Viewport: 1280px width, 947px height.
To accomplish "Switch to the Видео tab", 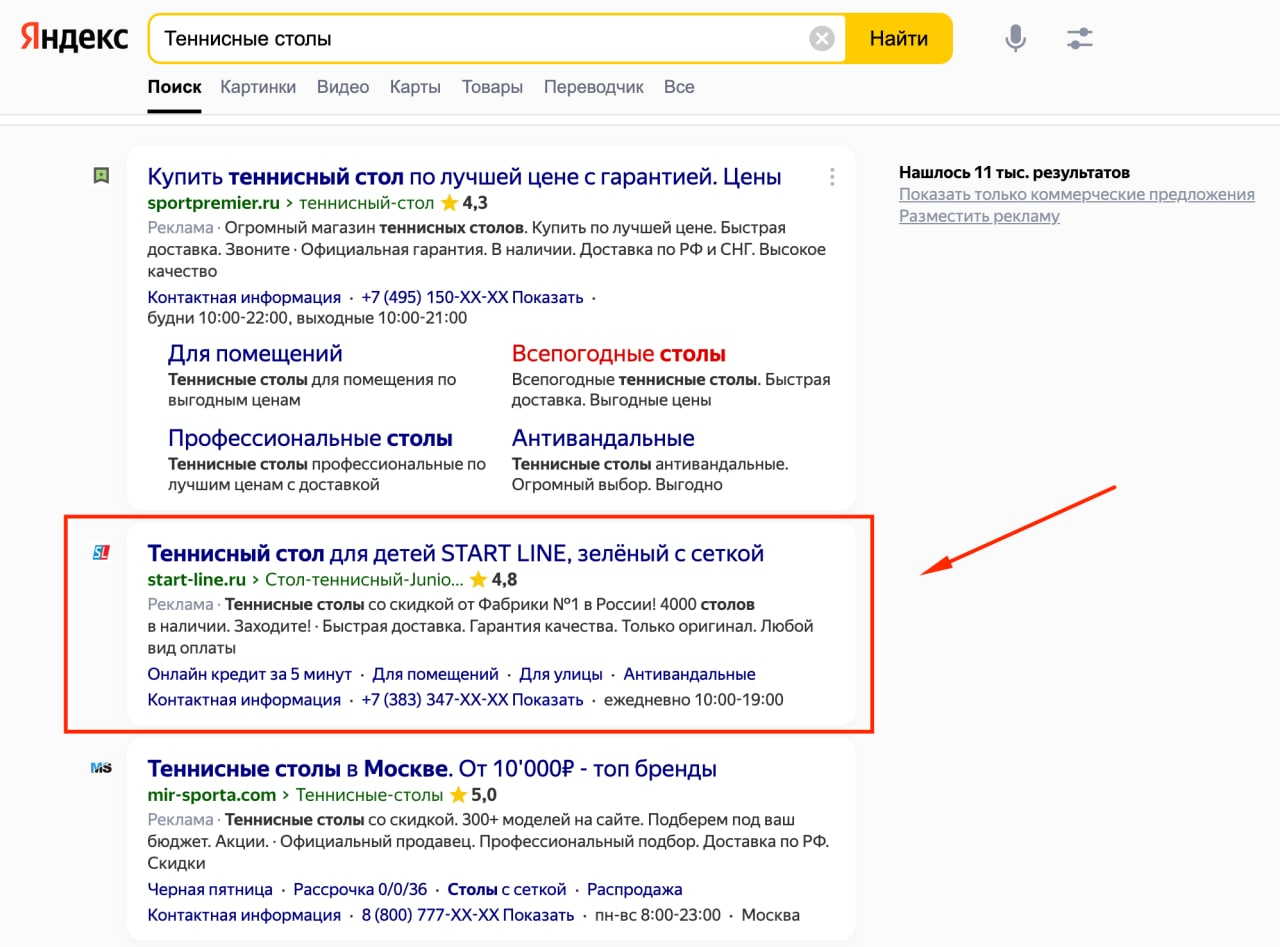I will pyautogui.click(x=343, y=87).
